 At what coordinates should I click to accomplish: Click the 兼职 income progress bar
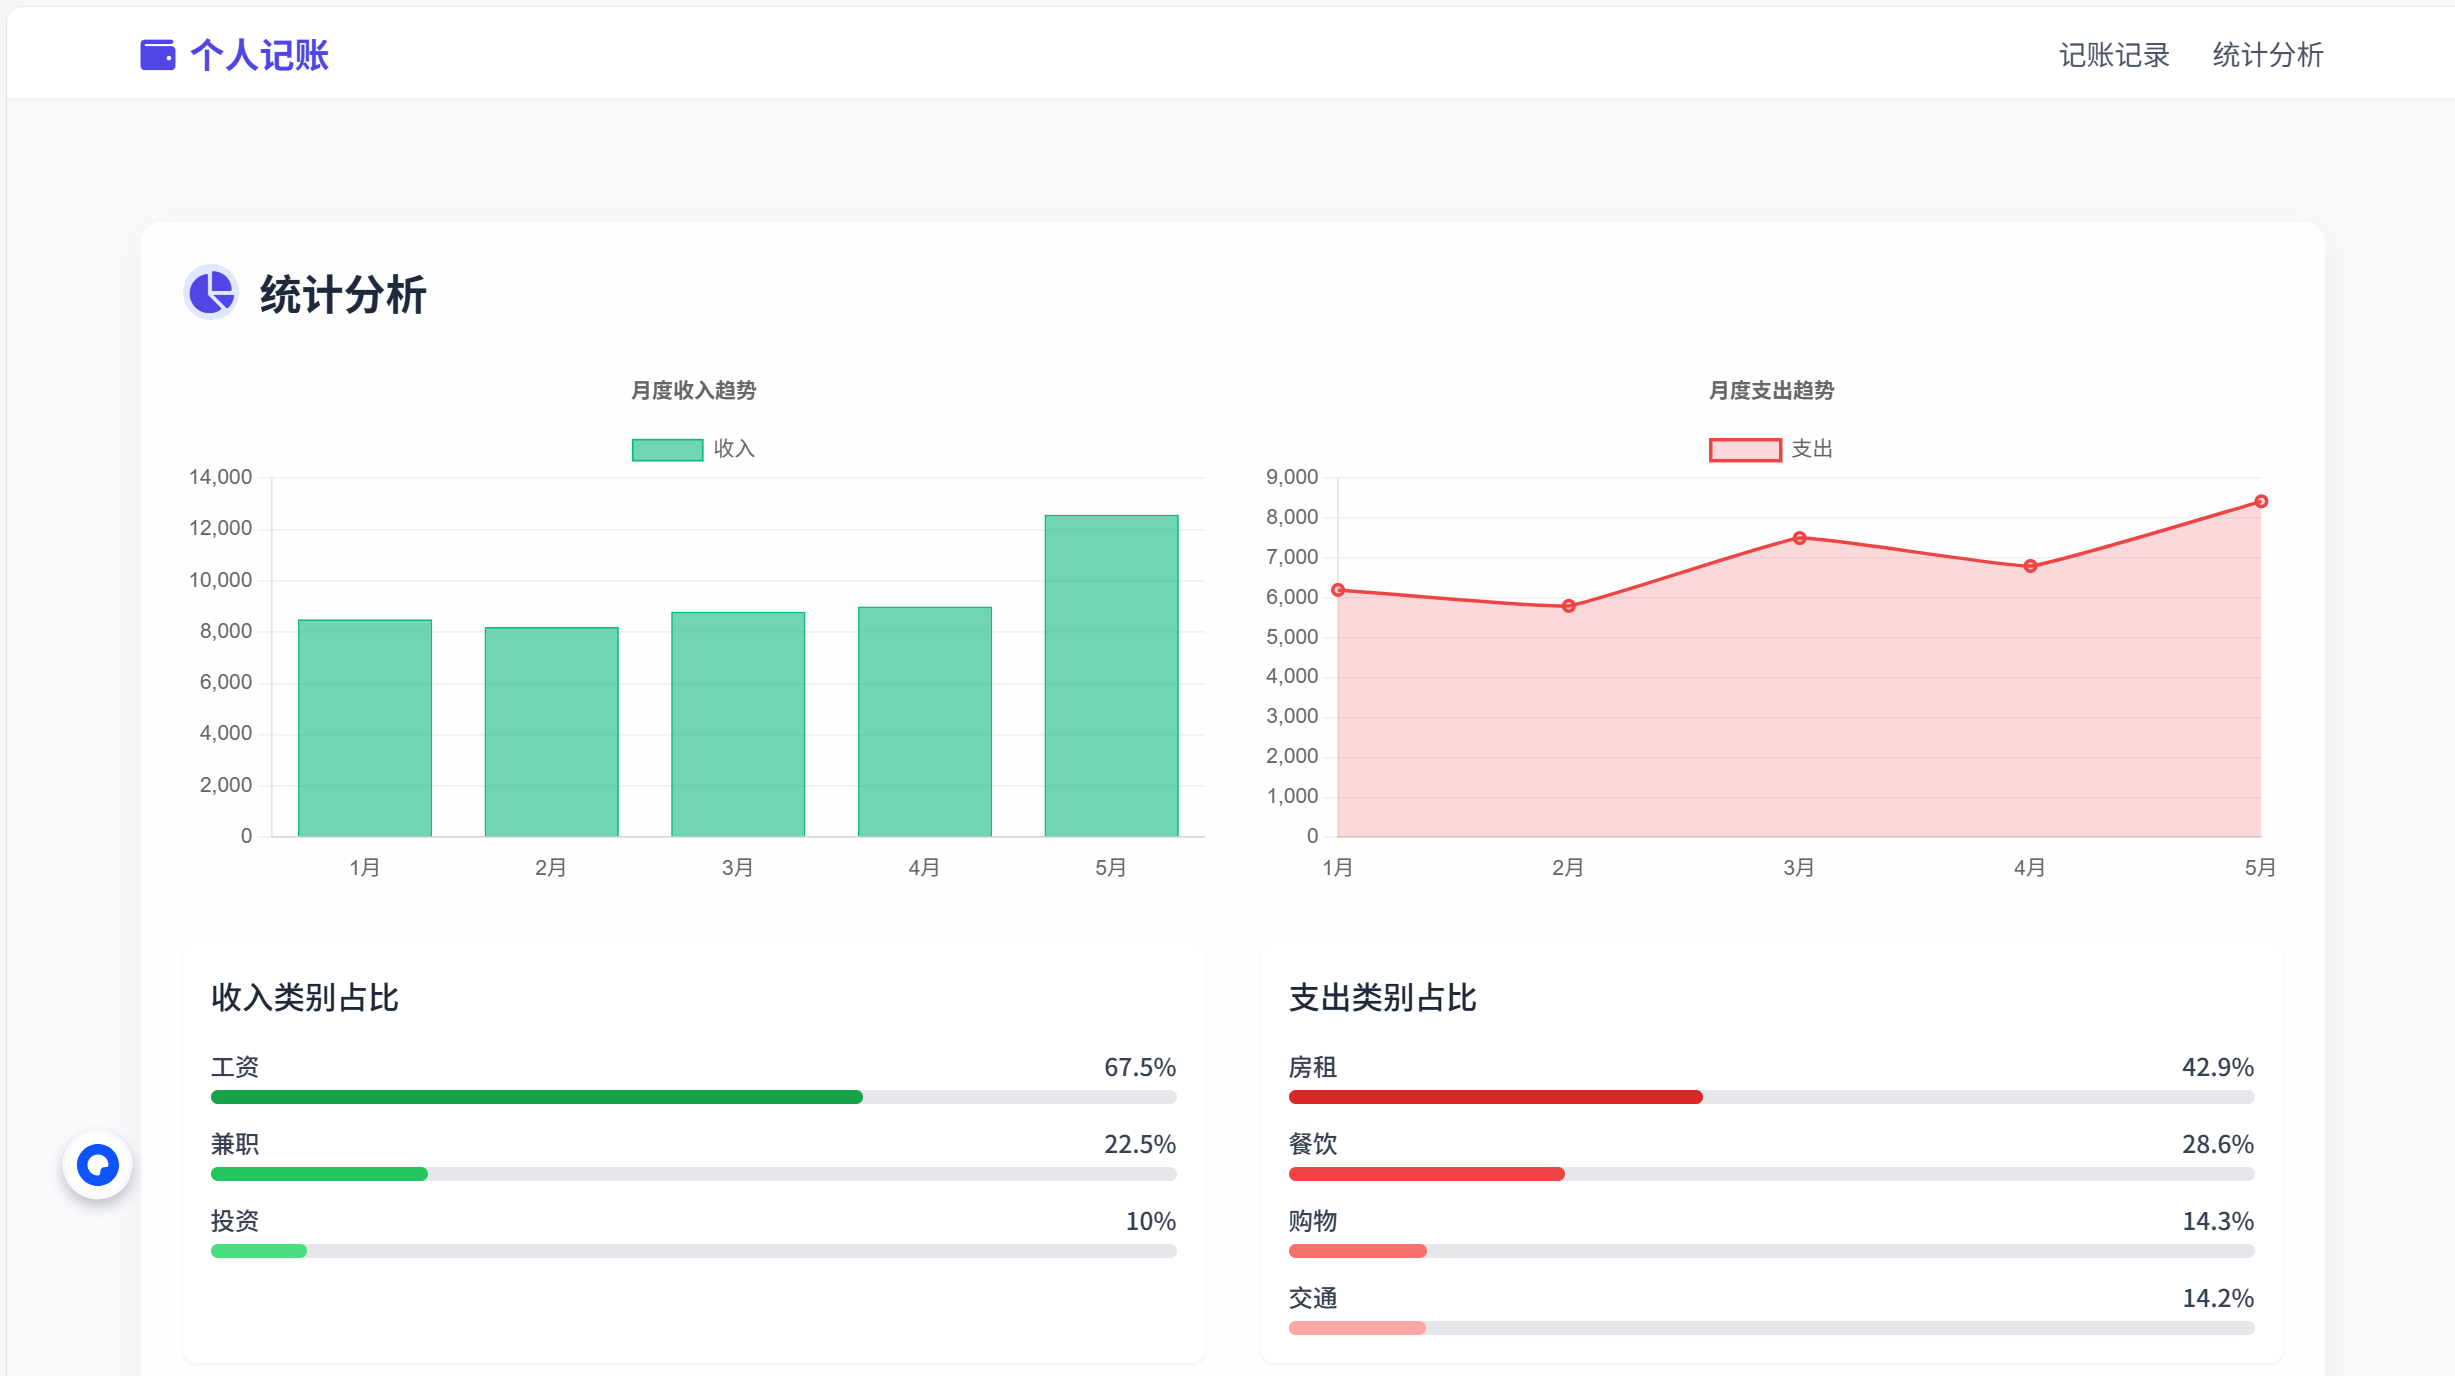319,1174
